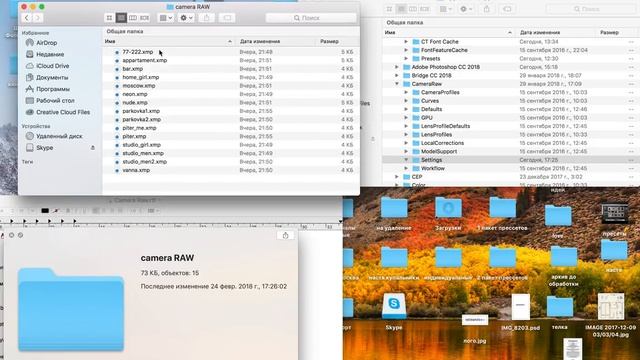Viewport: 640px width, 360px height.
Task: Open Программы in the Finder sidebar
Action: click(53, 89)
